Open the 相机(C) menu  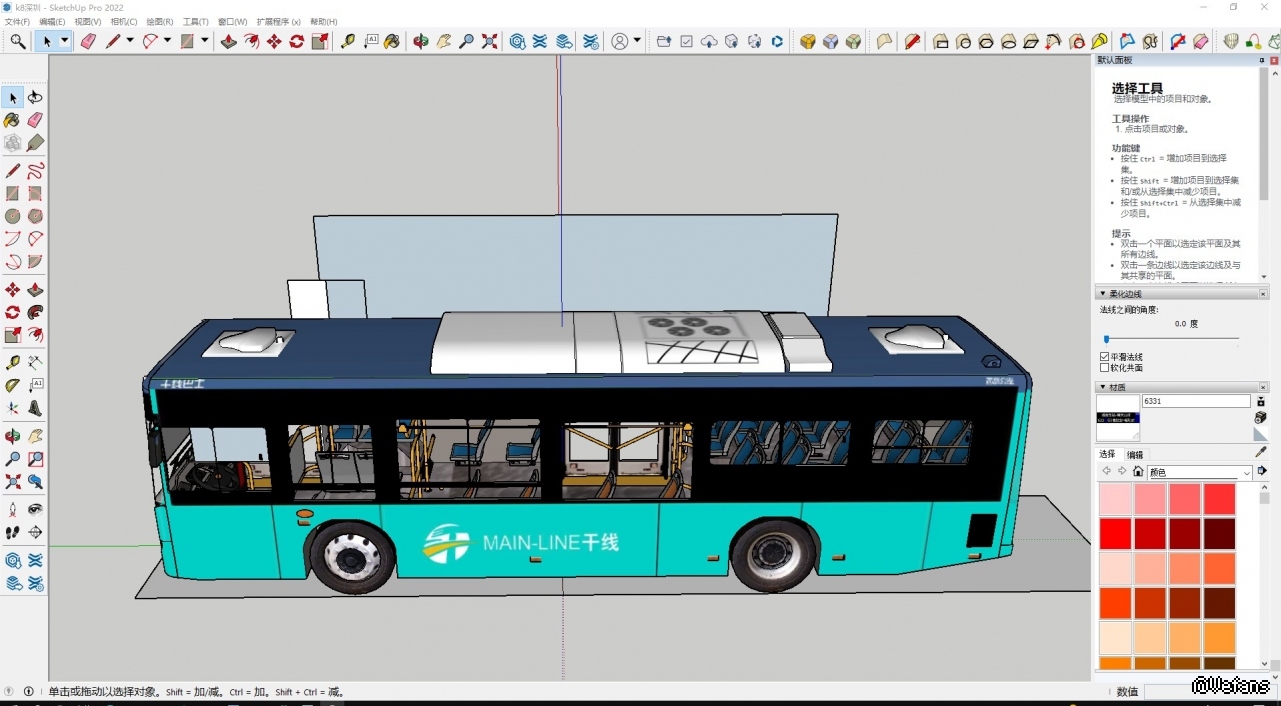(x=124, y=21)
